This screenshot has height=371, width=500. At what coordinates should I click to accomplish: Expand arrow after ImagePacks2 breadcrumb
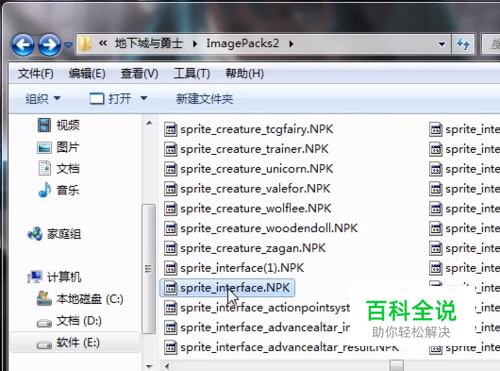[291, 44]
